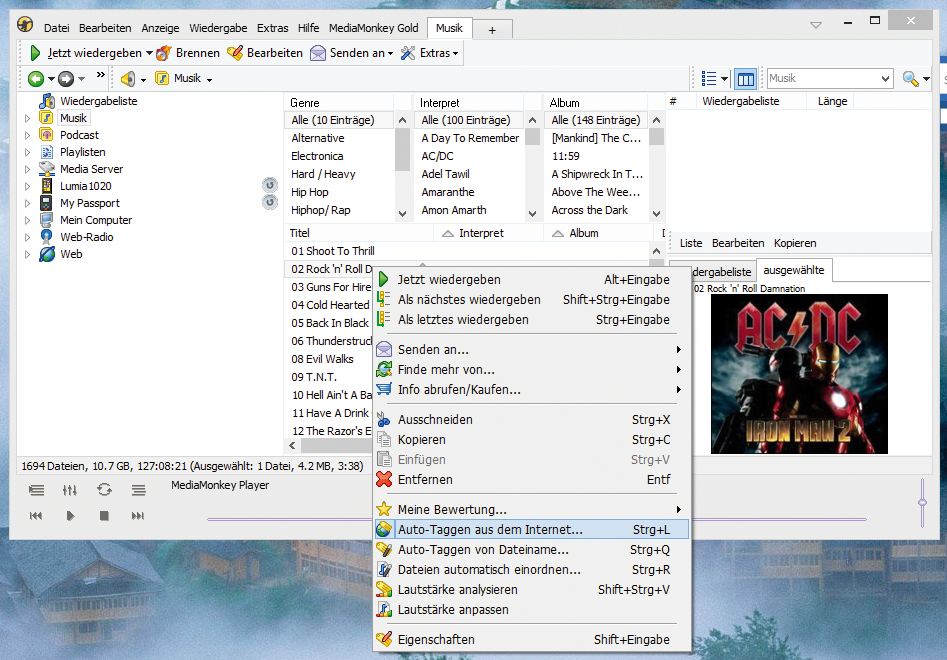Expand the Musik tree node

point(27,118)
